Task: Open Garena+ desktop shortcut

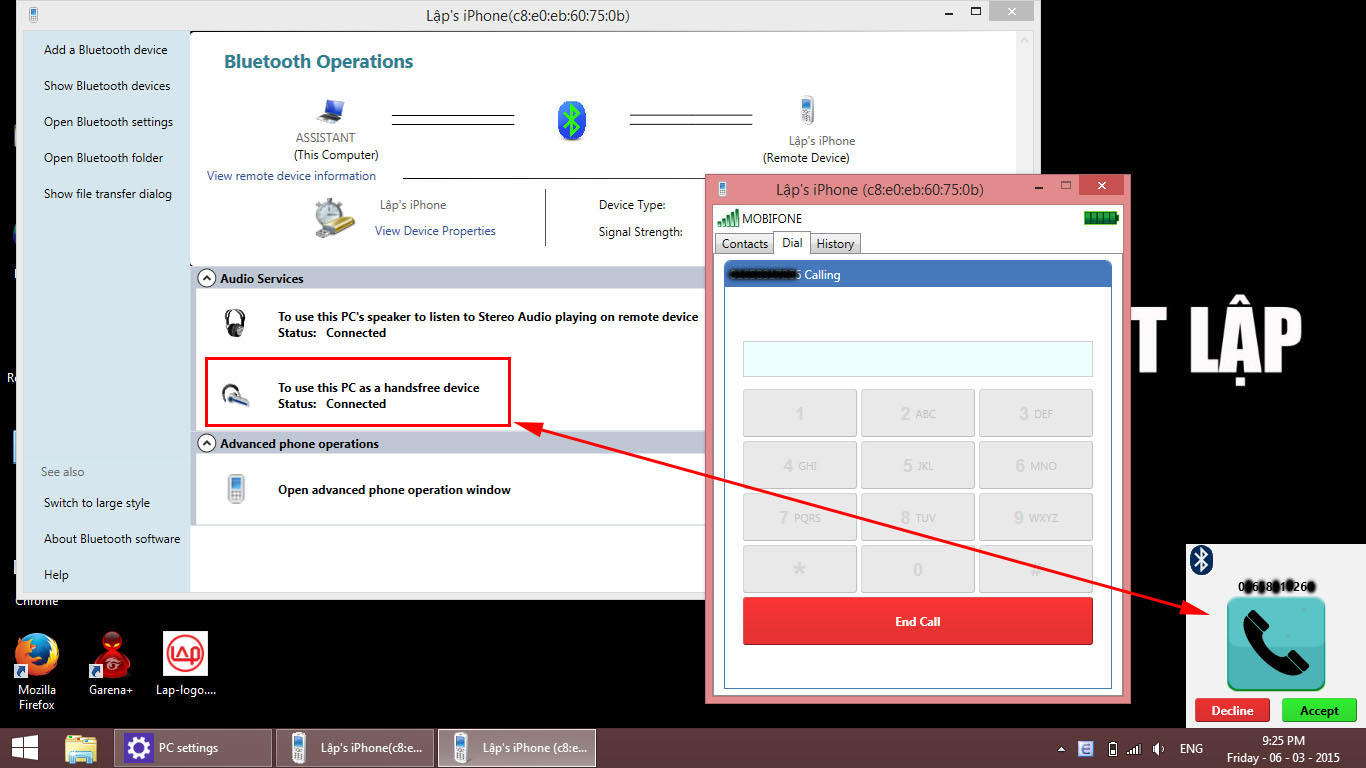Action: pyautogui.click(x=111, y=664)
